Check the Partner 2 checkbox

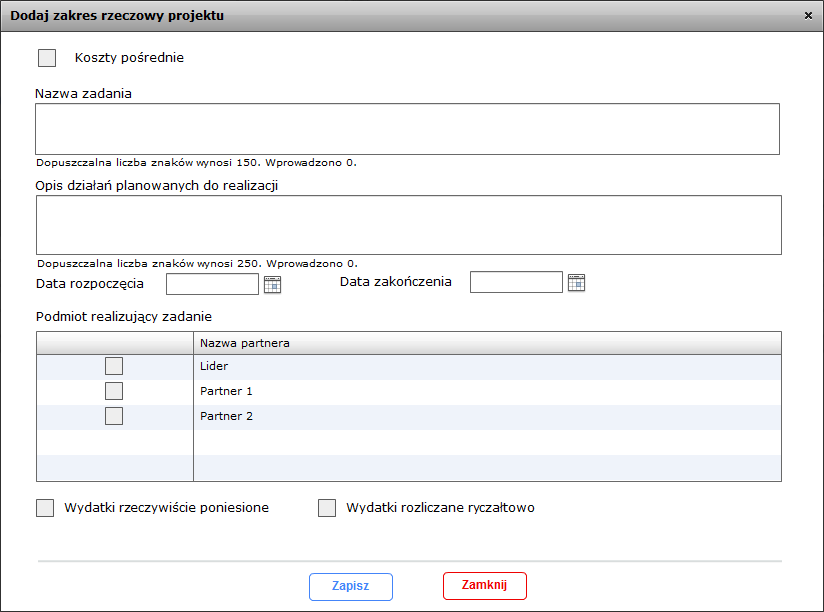pyautogui.click(x=114, y=416)
